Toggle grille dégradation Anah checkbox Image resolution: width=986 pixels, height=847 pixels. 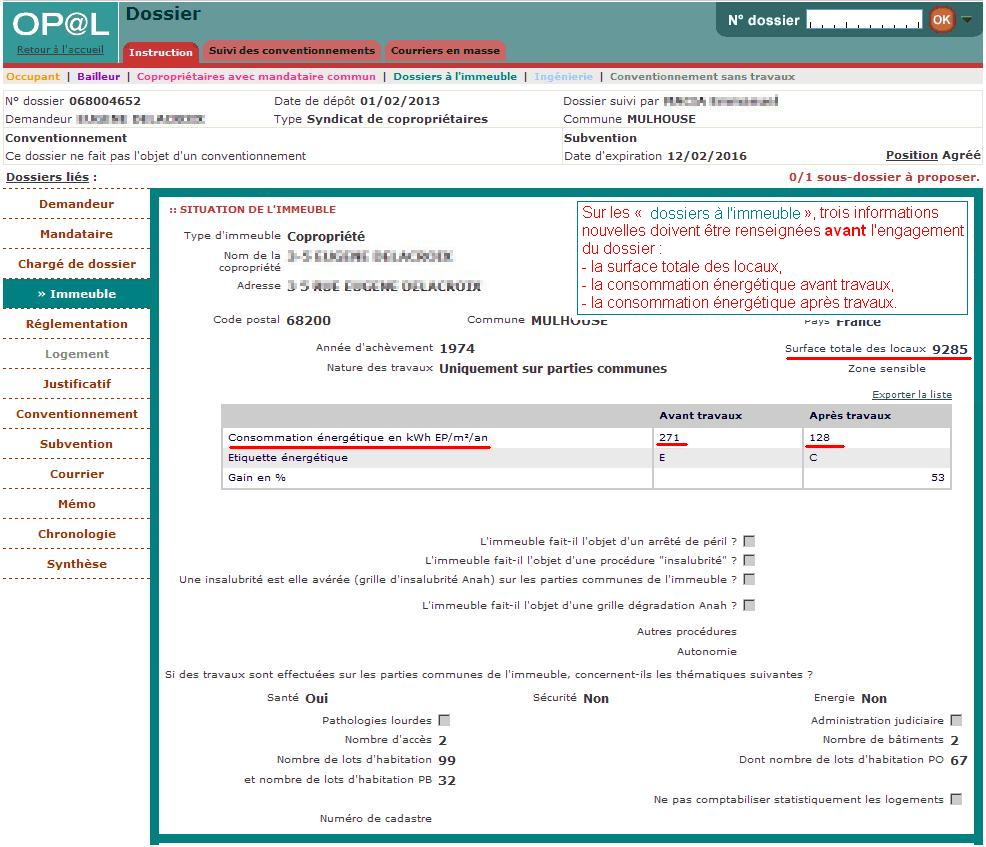pyautogui.click(x=749, y=606)
